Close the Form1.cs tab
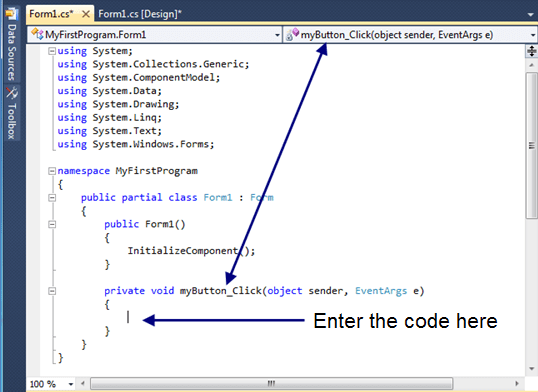Viewport: 538px width, 392px height. pos(86,14)
